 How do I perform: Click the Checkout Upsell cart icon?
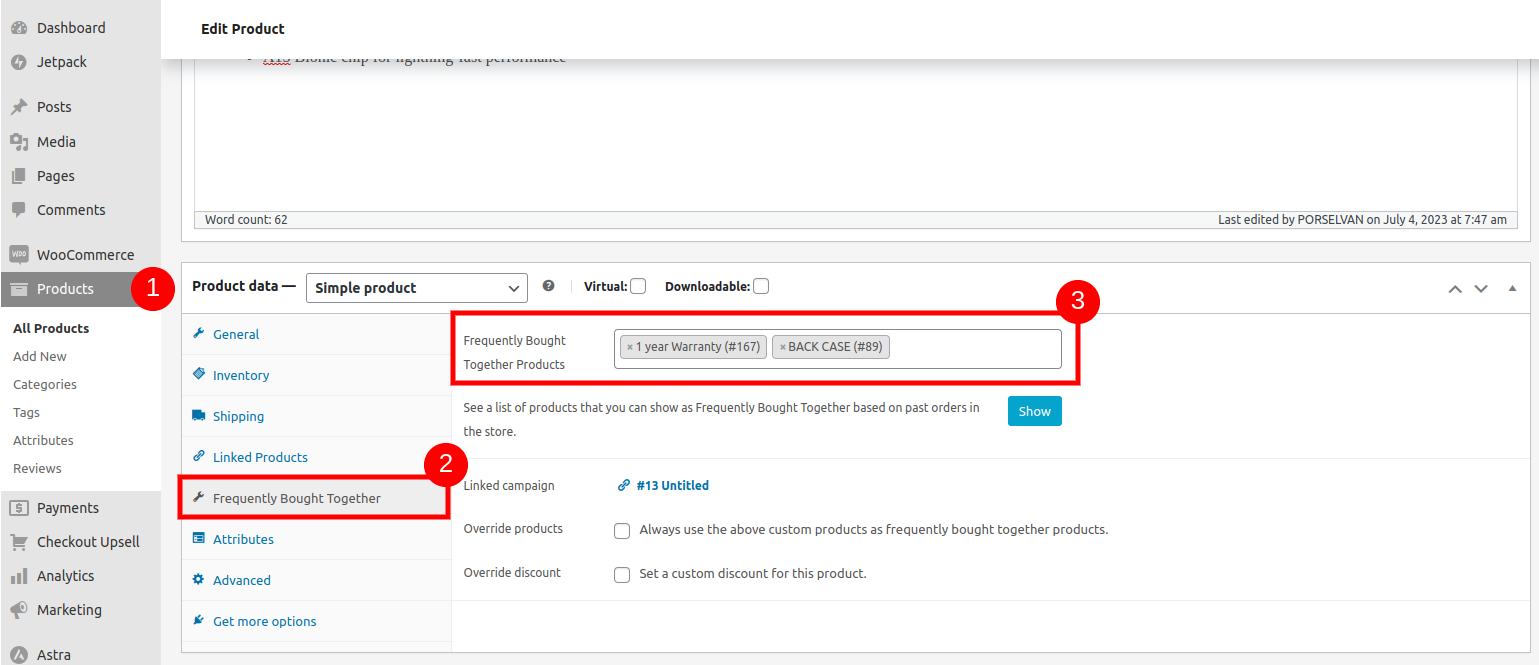coord(18,542)
